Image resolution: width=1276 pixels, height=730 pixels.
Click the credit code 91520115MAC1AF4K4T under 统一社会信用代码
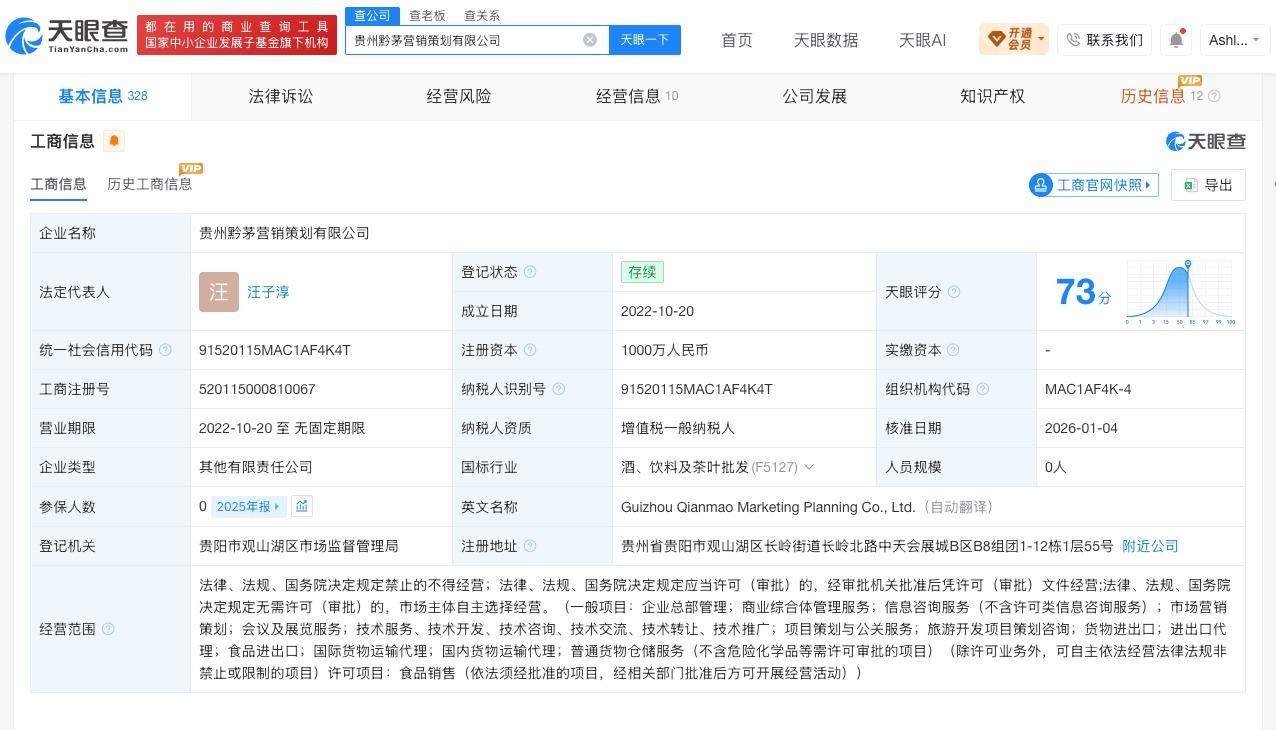275,350
